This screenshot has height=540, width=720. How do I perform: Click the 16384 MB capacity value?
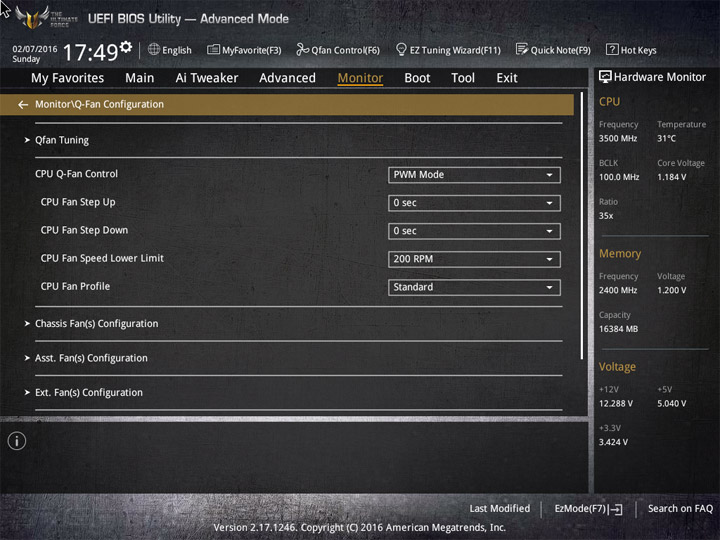pos(619,329)
